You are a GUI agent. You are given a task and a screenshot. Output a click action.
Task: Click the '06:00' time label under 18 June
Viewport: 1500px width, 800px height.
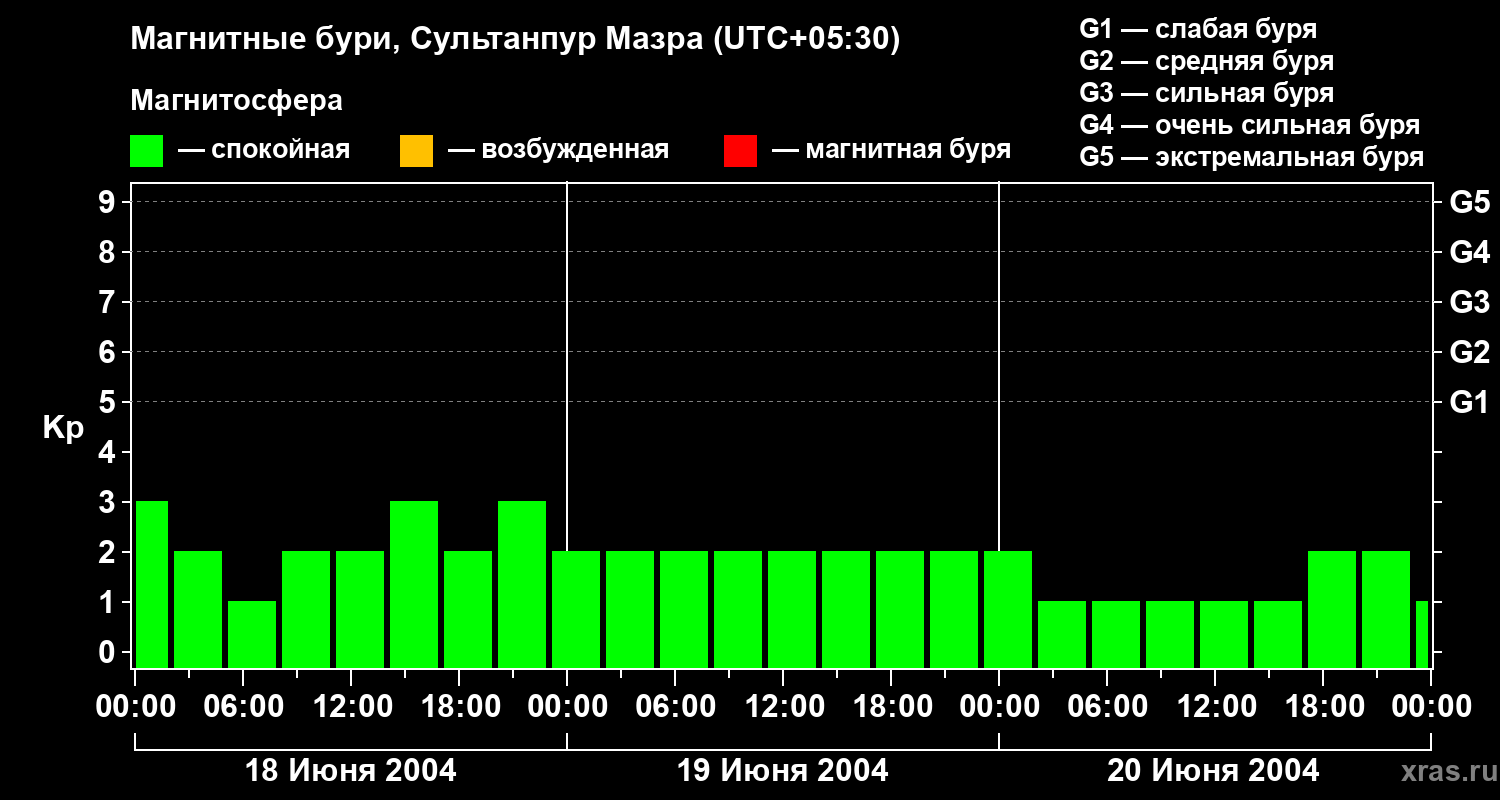[x=243, y=707]
